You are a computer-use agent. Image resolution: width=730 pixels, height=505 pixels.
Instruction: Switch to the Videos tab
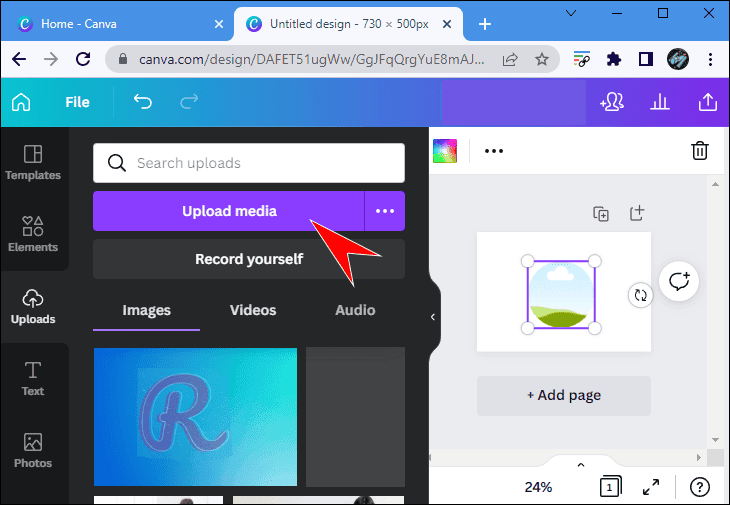[x=253, y=310]
